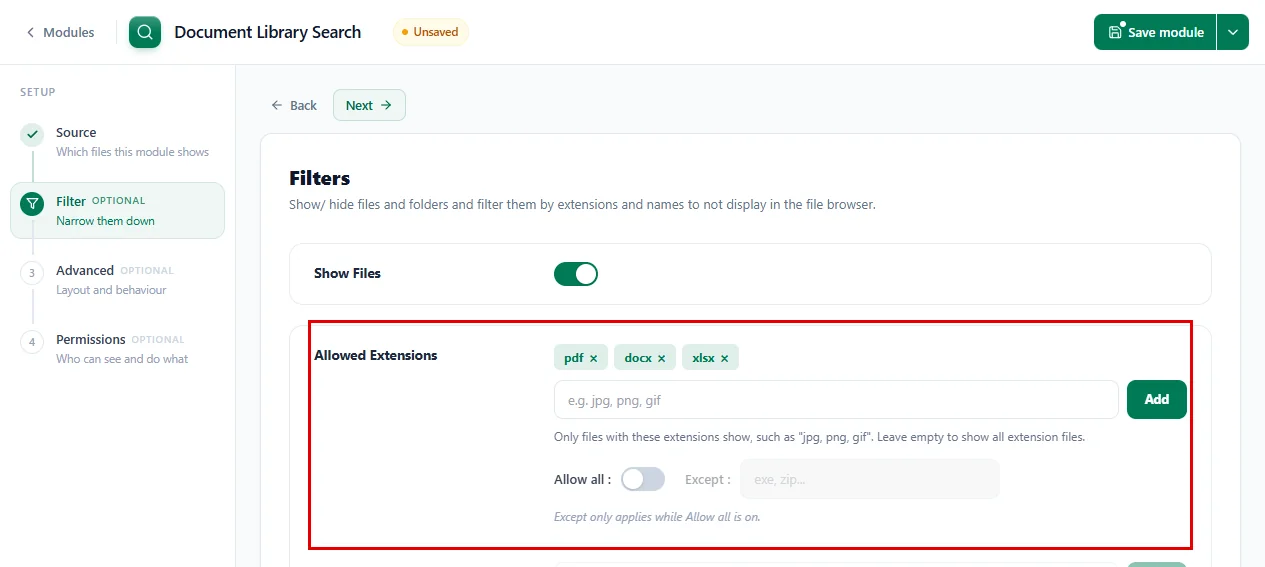Click the Unsaved status badge
Screen dimensions: 1265x567
tap(430, 32)
